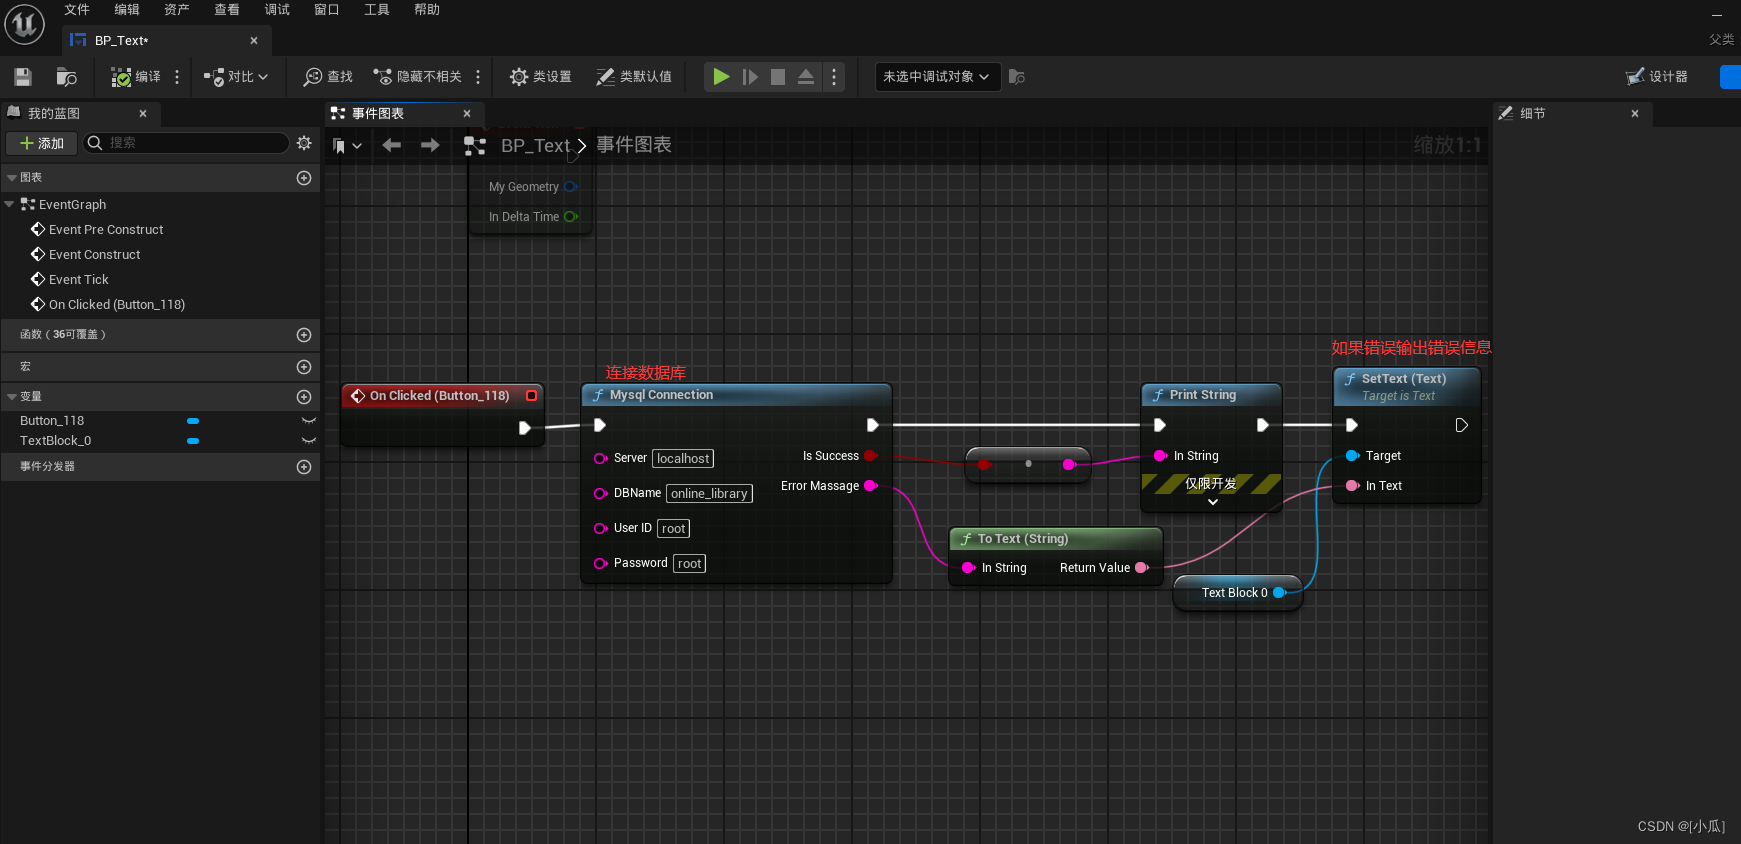Image resolution: width=1741 pixels, height=844 pixels.
Task: Open the File (文件) menu
Action: click(x=77, y=10)
